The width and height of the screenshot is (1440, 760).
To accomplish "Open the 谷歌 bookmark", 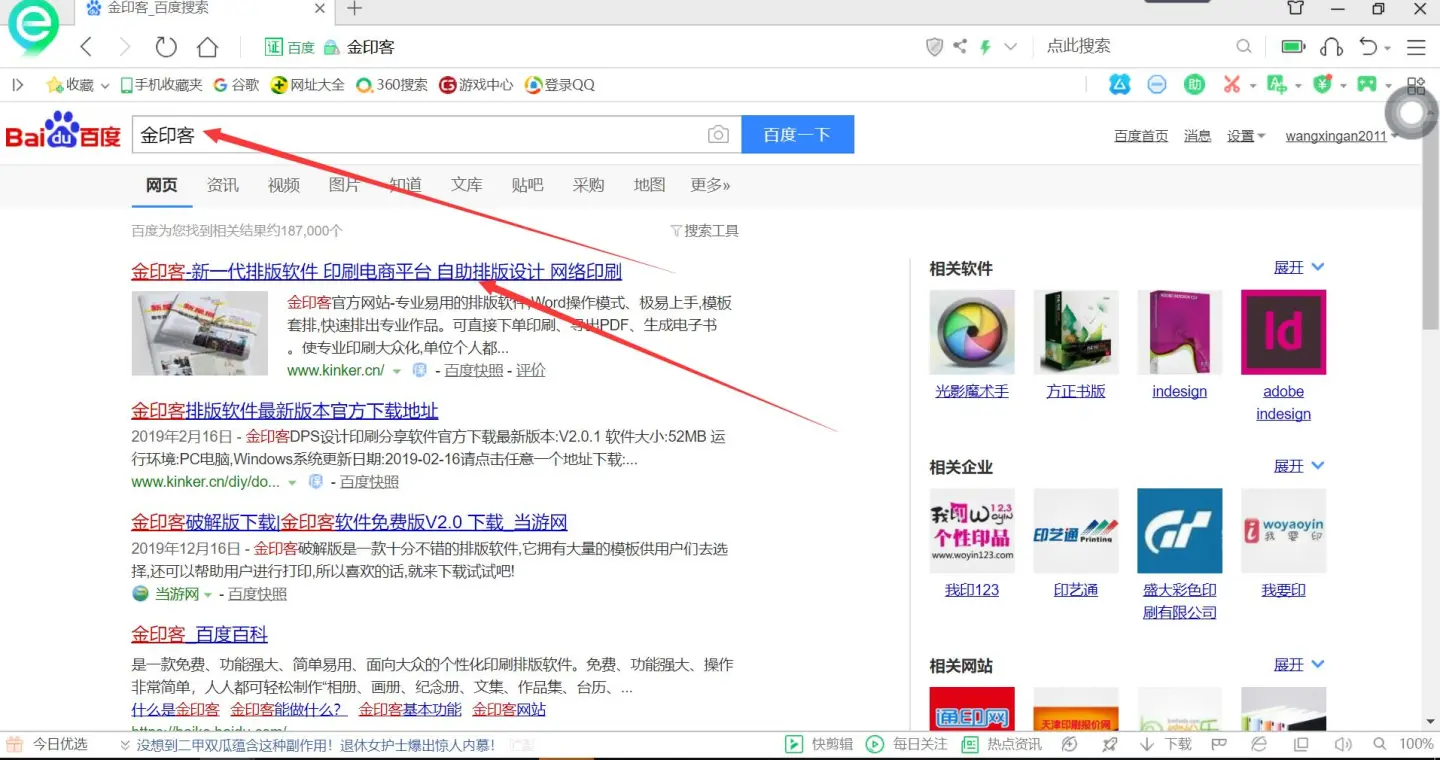I will [237, 85].
